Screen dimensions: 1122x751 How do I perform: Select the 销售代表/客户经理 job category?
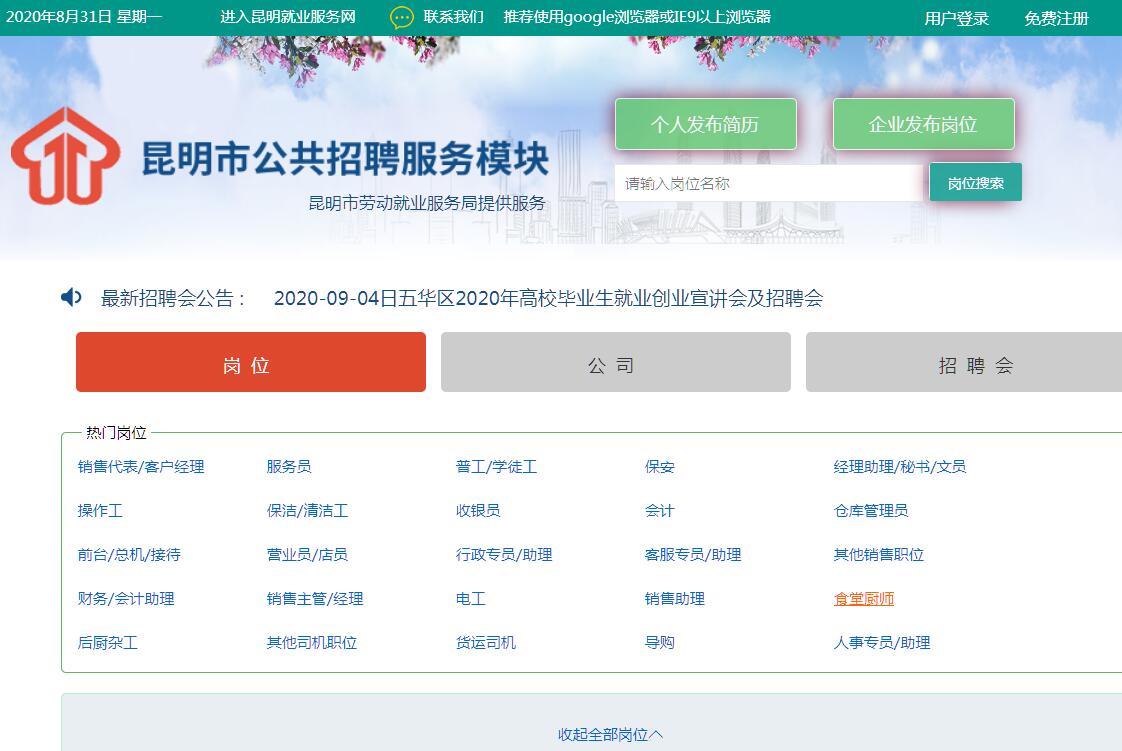(x=141, y=467)
